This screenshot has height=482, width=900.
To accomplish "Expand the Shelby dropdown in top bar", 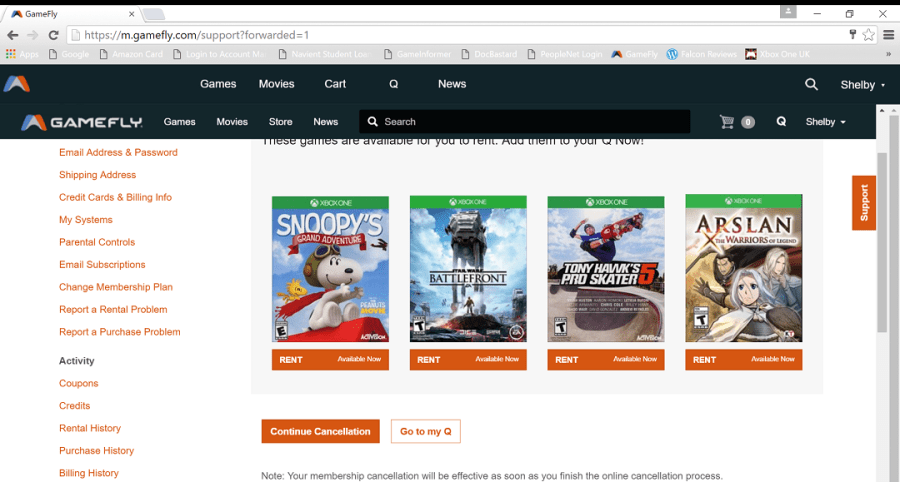I will click(863, 85).
